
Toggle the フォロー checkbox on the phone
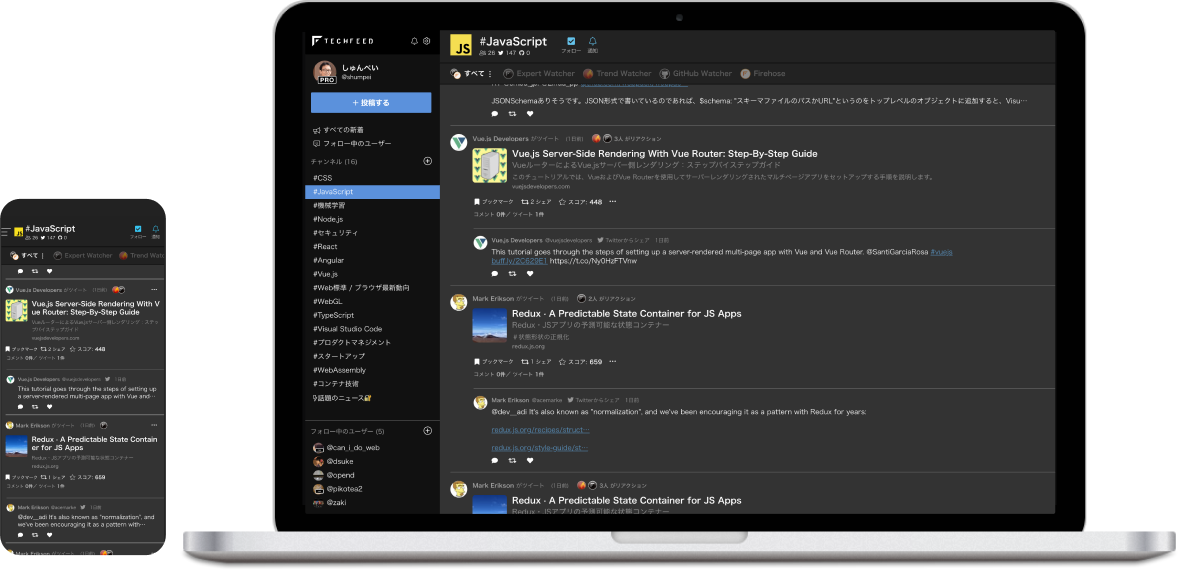click(138, 231)
